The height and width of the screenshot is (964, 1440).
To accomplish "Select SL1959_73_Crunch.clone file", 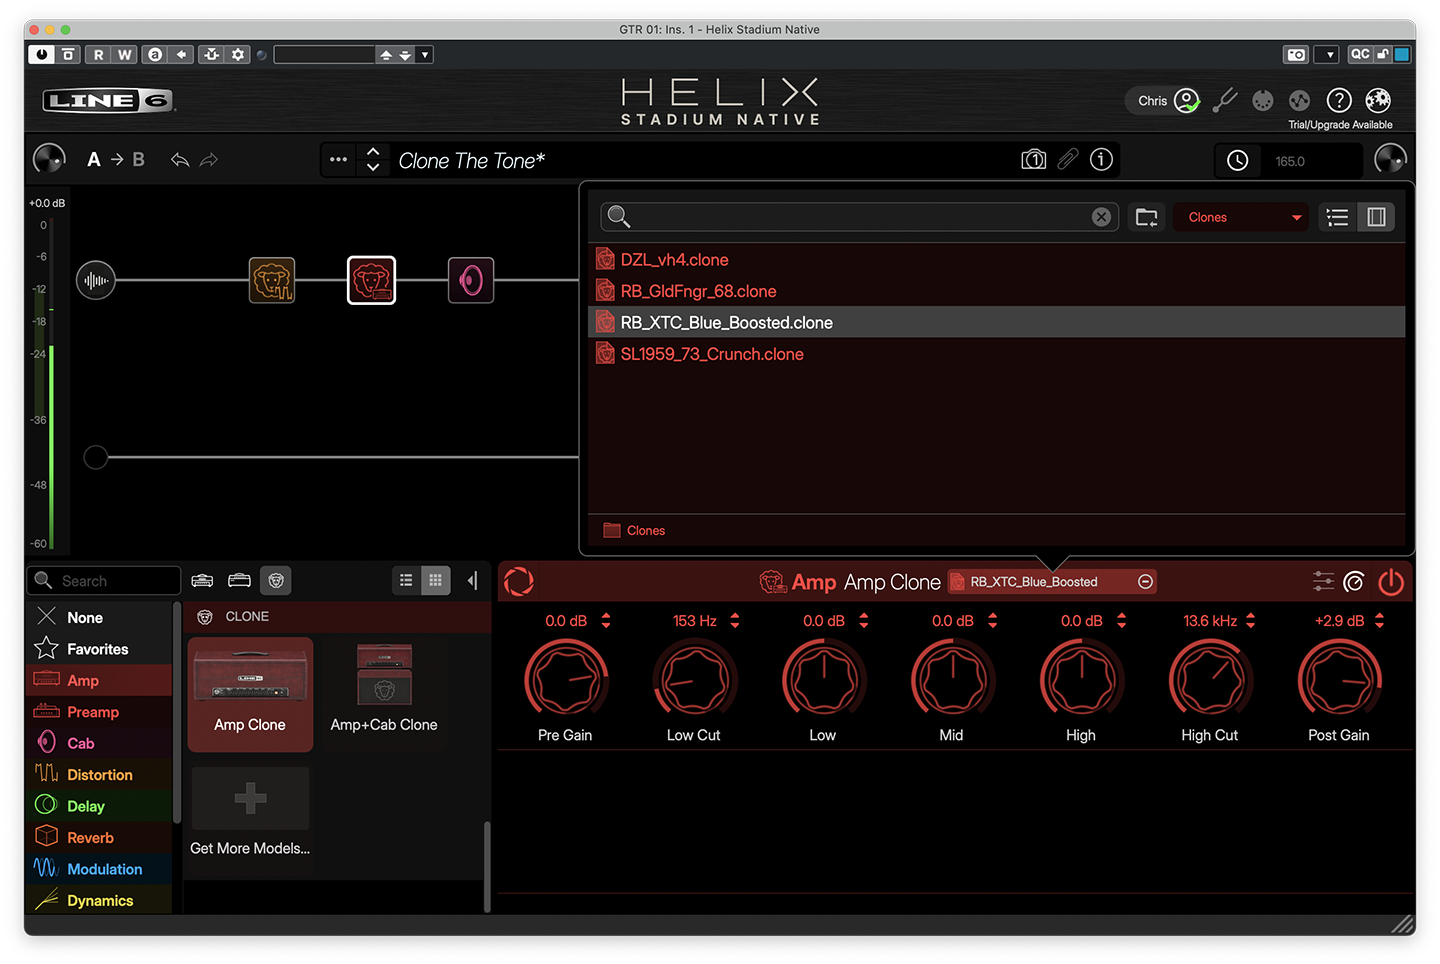I will coord(998,354).
